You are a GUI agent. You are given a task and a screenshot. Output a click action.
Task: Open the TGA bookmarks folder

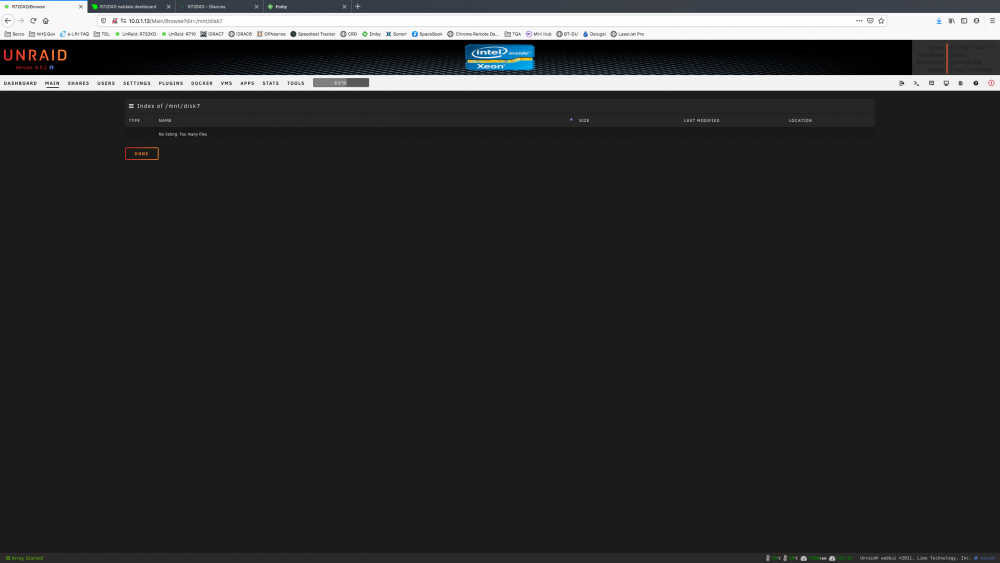[513, 34]
